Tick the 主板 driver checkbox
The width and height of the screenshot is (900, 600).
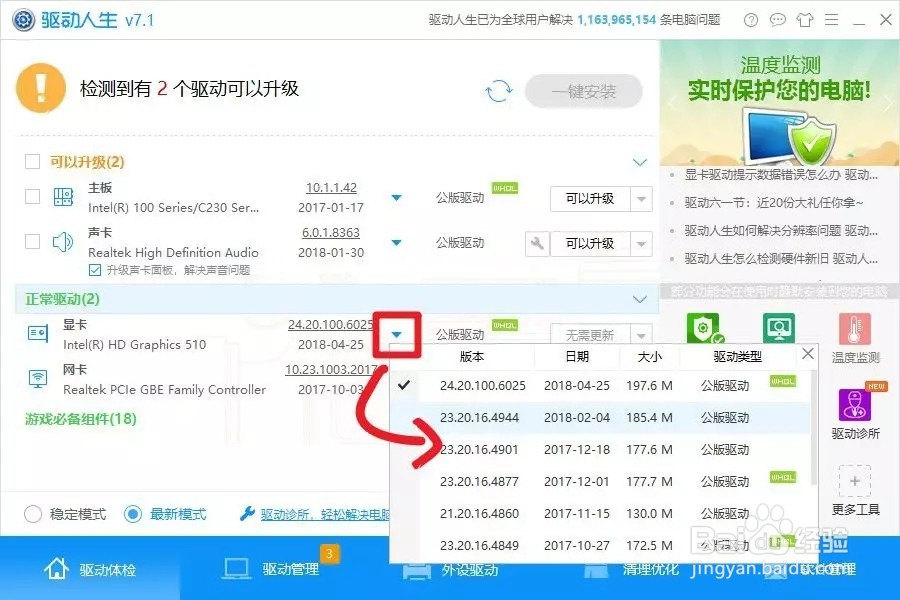tap(33, 196)
